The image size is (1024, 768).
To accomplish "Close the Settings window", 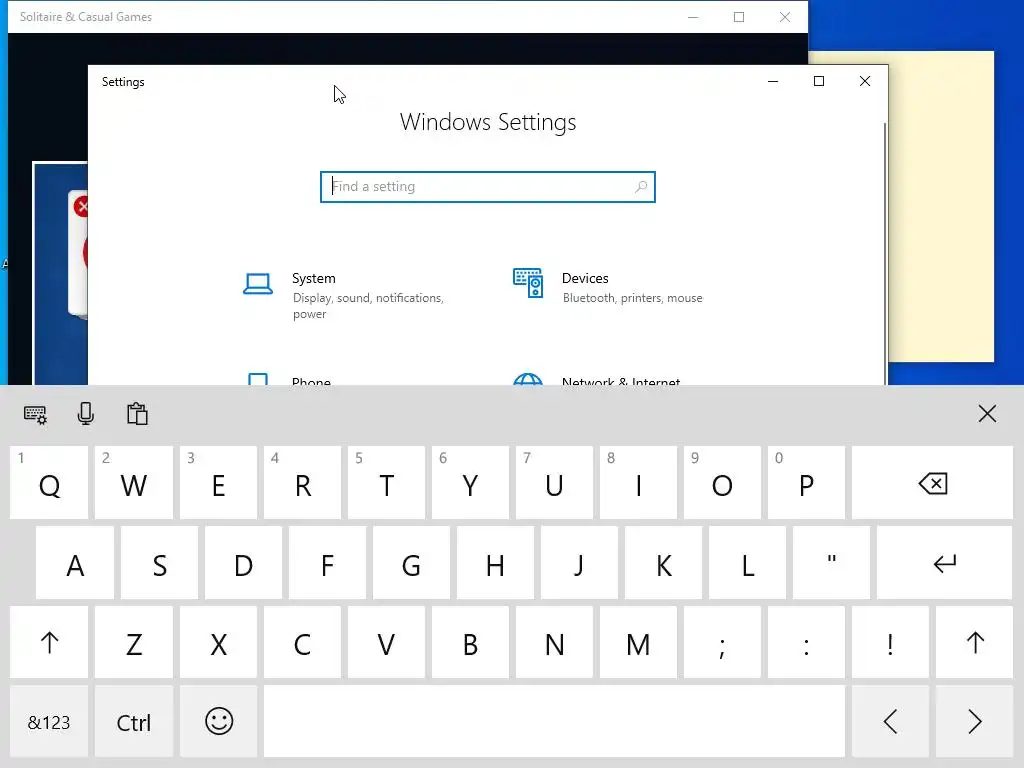I will (x=865, y=81).
